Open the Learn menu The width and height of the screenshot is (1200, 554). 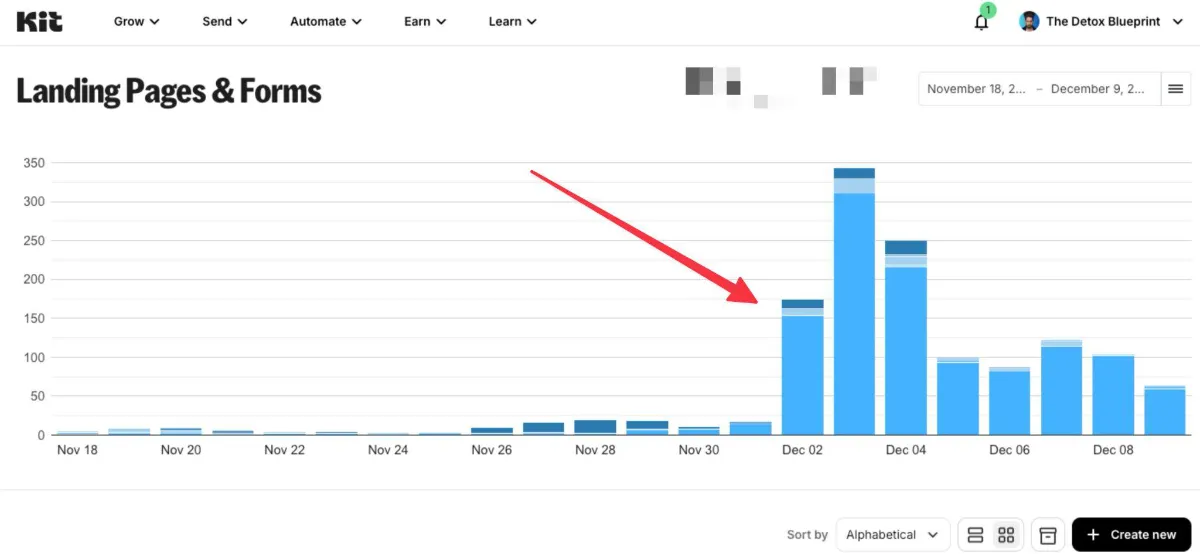point(512,21)
